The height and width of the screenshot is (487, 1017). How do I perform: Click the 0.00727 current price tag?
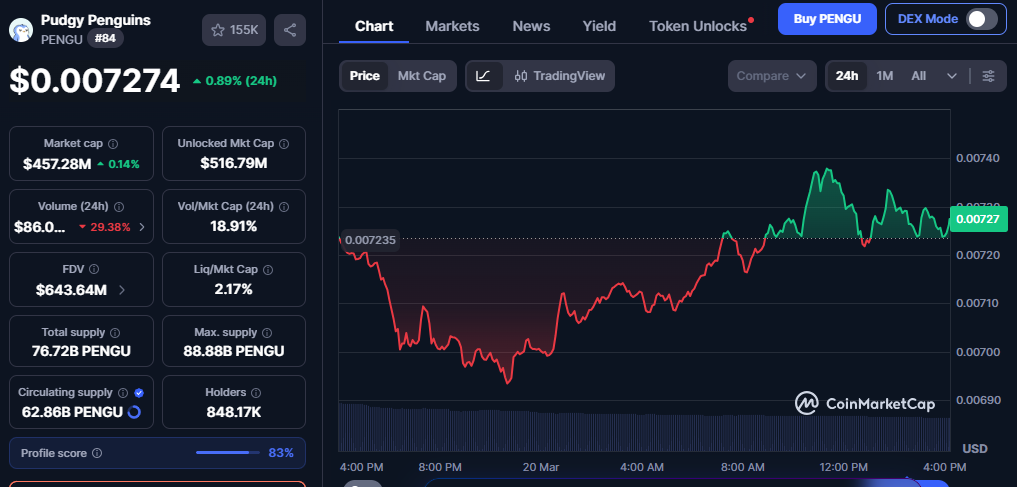[x=978, y=219]
